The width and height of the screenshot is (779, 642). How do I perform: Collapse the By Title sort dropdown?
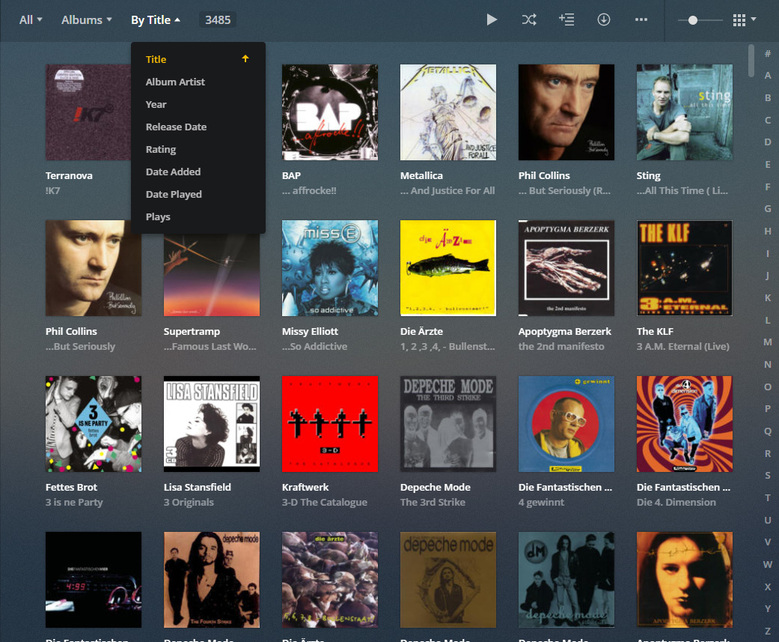click(156, 20)
